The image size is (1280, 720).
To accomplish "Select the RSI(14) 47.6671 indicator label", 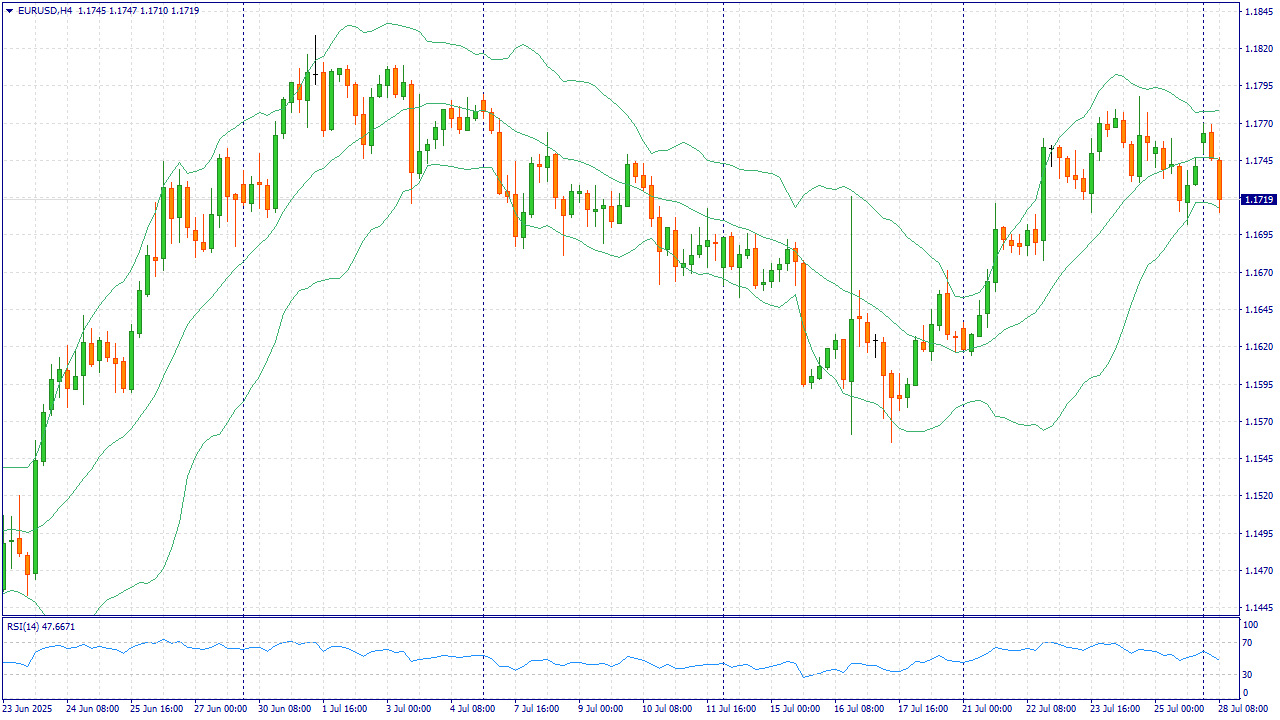I will [x=40, y=626].
